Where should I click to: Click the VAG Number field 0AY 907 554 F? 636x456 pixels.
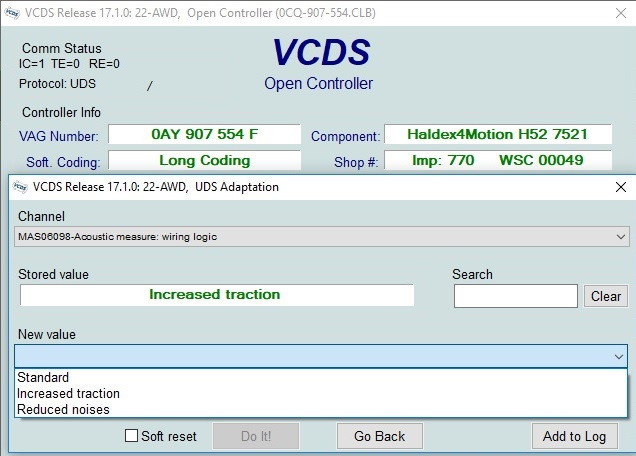204,134
